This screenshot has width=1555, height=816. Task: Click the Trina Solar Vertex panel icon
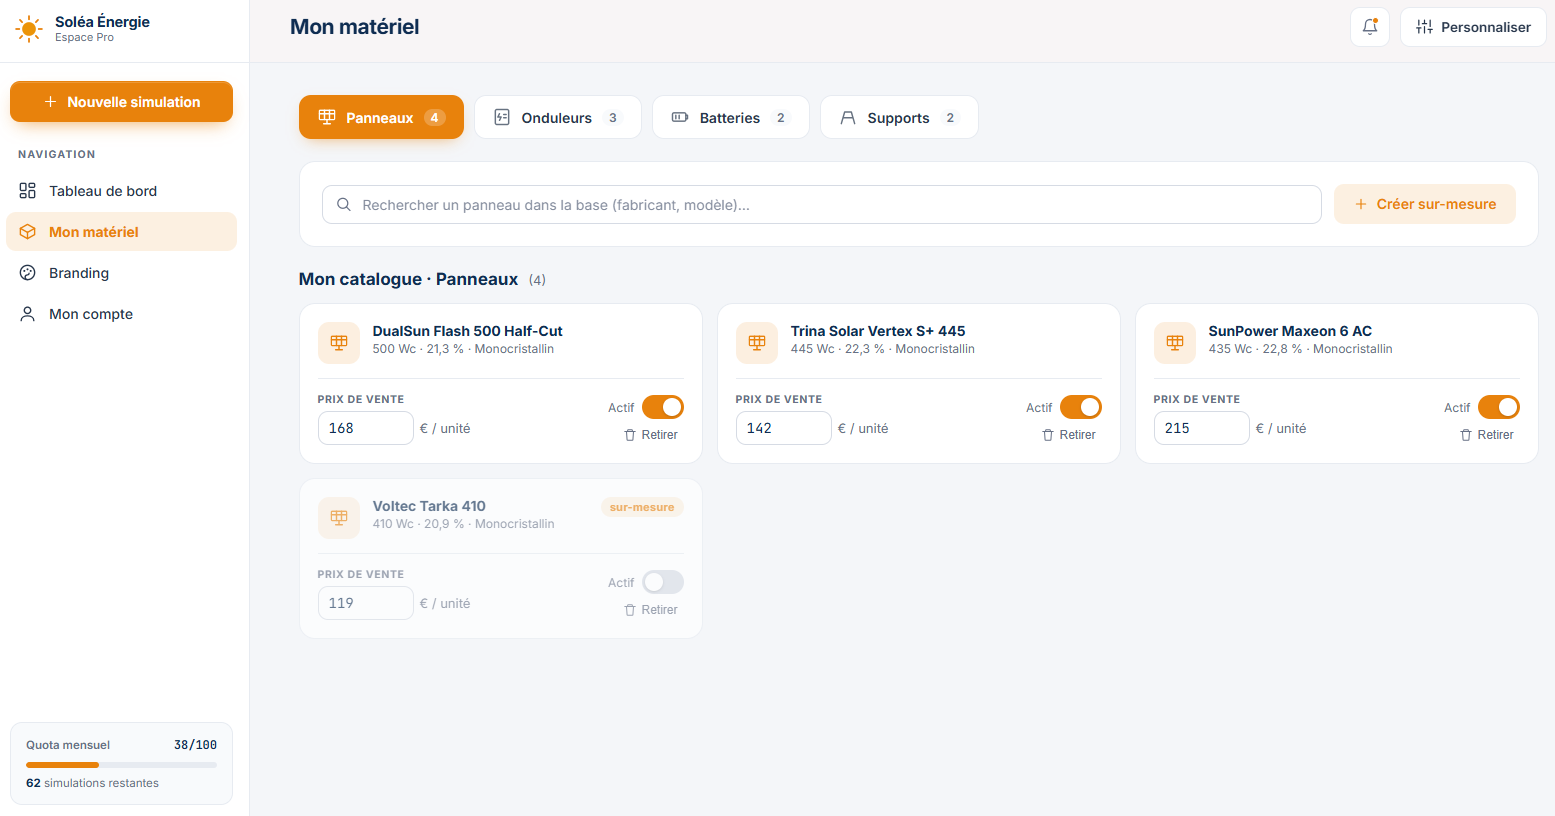point(757,342)
